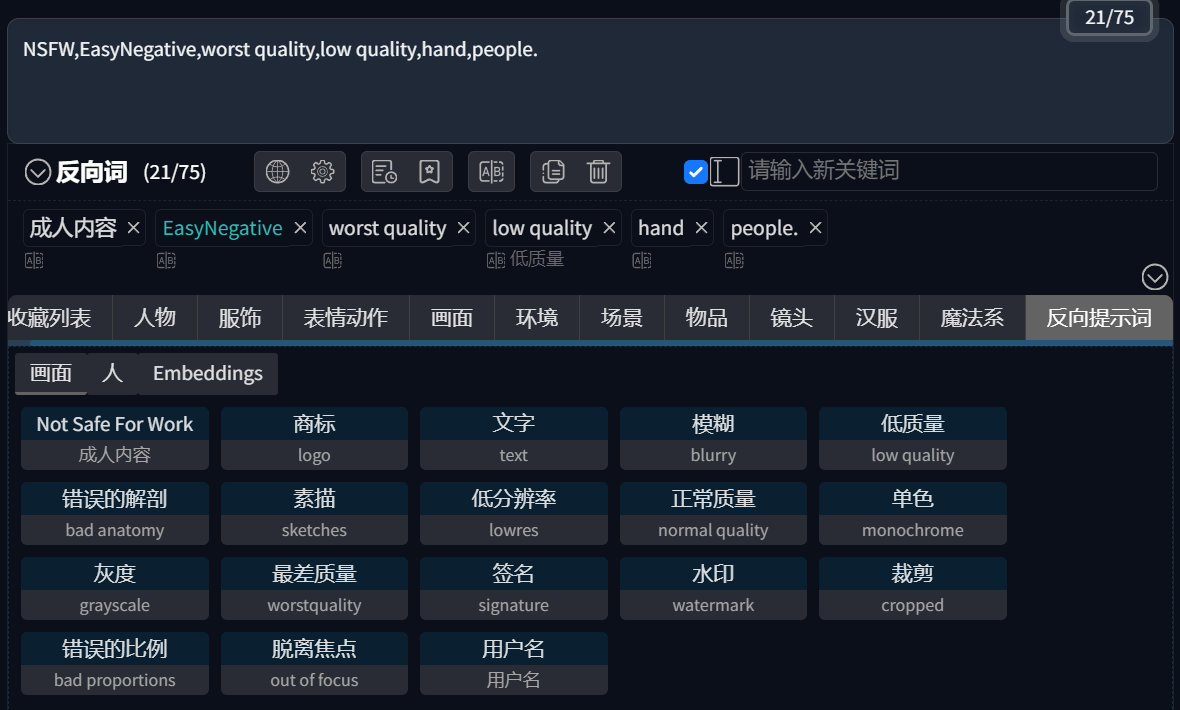Translate the 'hand' tag icon below it
This screenshot has width=1180, height=710.
coord(642,261)
